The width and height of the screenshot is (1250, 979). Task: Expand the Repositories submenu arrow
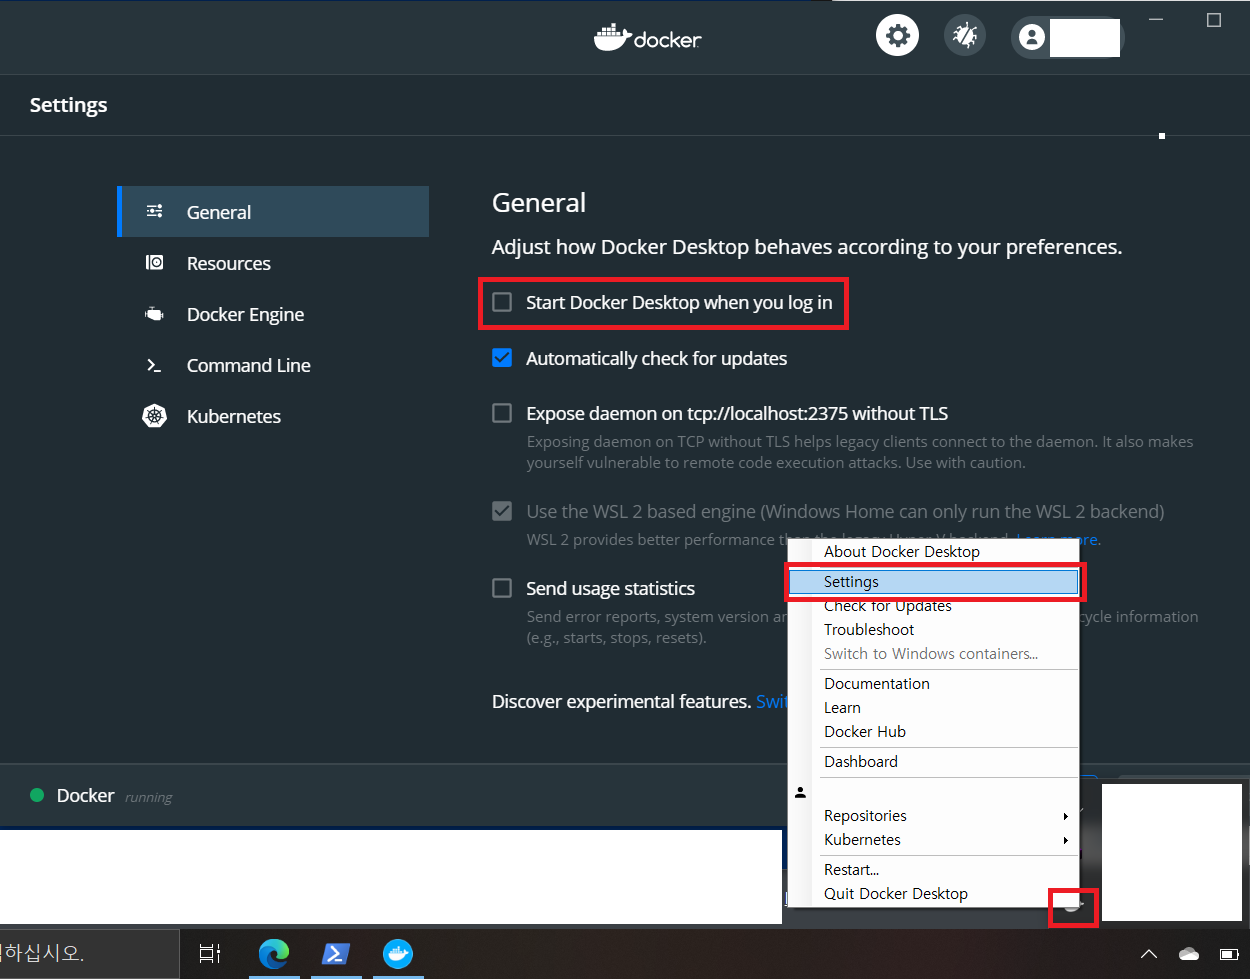pyautogui.click(x=1066, y=816)
